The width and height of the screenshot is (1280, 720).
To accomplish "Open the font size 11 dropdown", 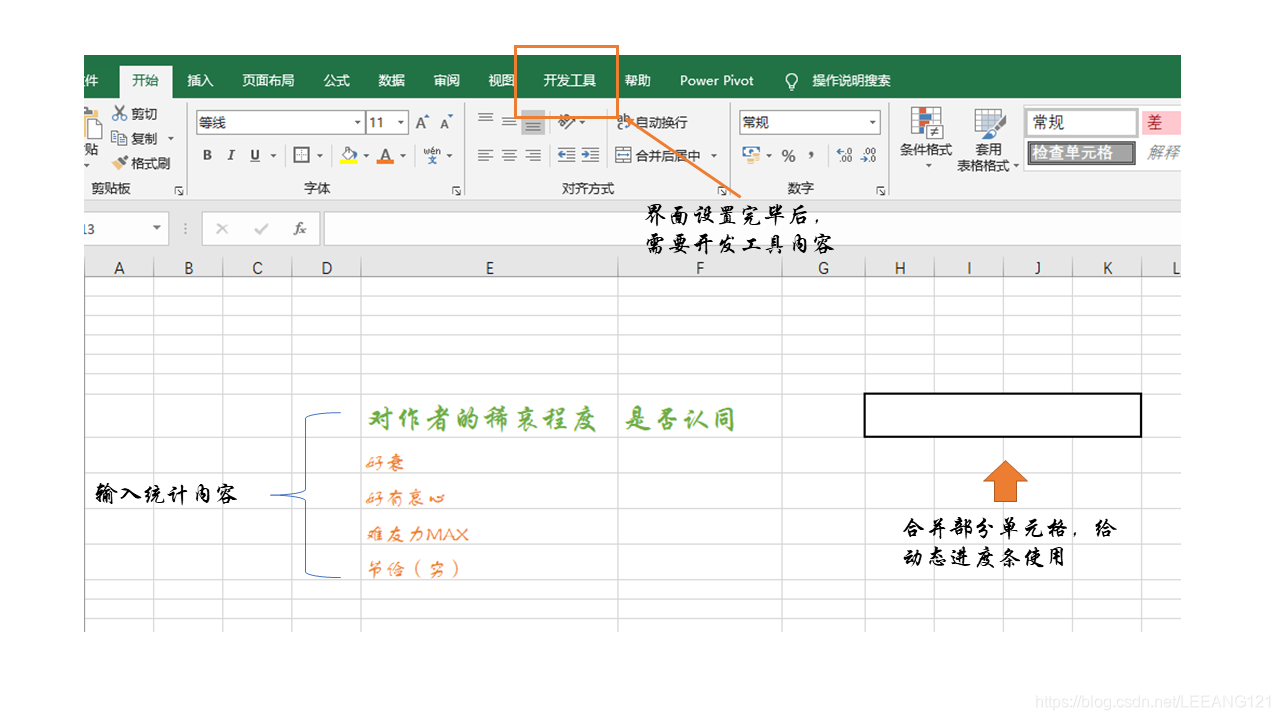I will click(x=401, y=123).
